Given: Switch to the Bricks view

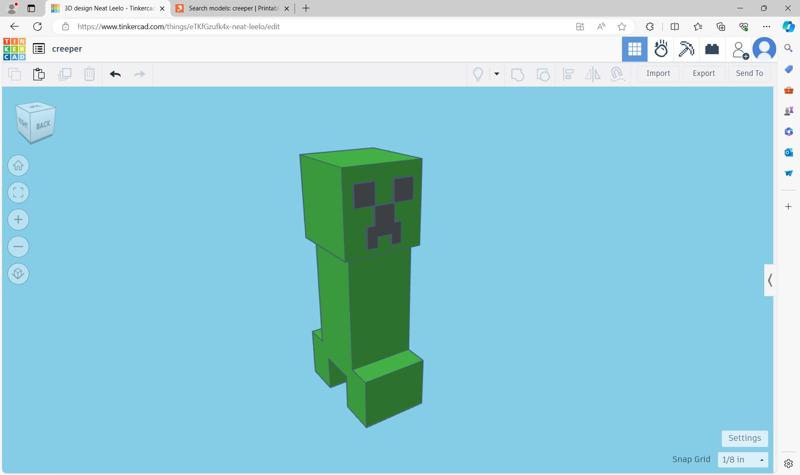Looking at the screenshot, I should click(x=712, y=49).
